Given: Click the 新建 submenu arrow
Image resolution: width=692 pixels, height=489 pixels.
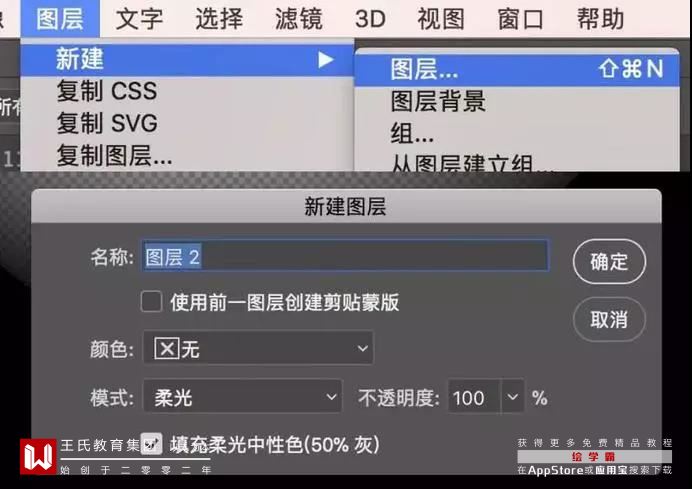Looking at the screenshot, I should 326,60.
